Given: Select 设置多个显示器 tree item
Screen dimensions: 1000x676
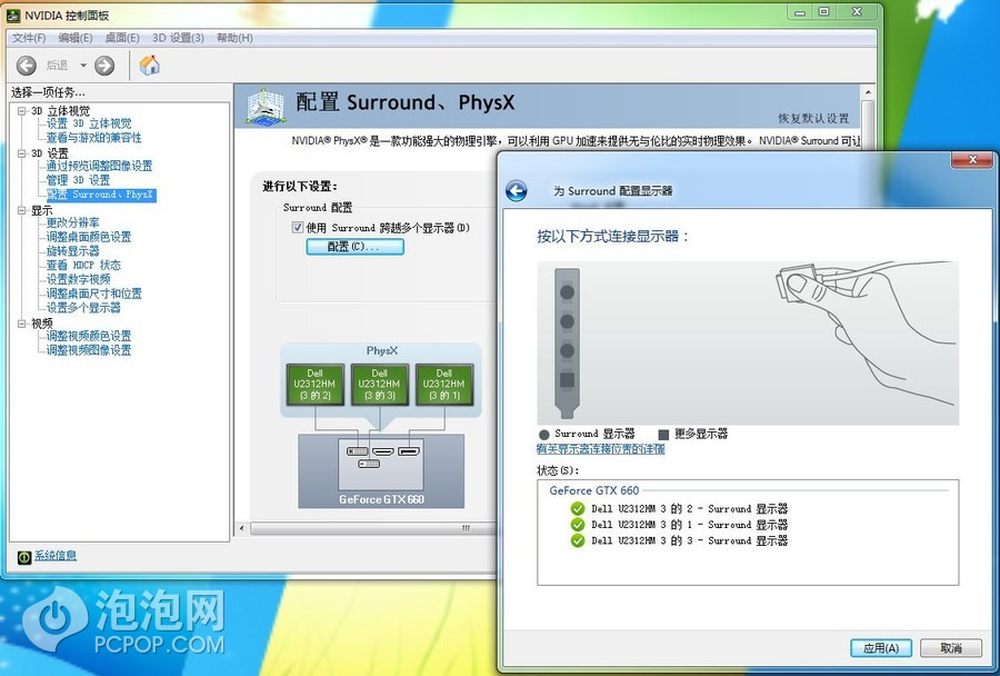Looking at the screenshot, I should pyautogui.click(x=83, y=307).
